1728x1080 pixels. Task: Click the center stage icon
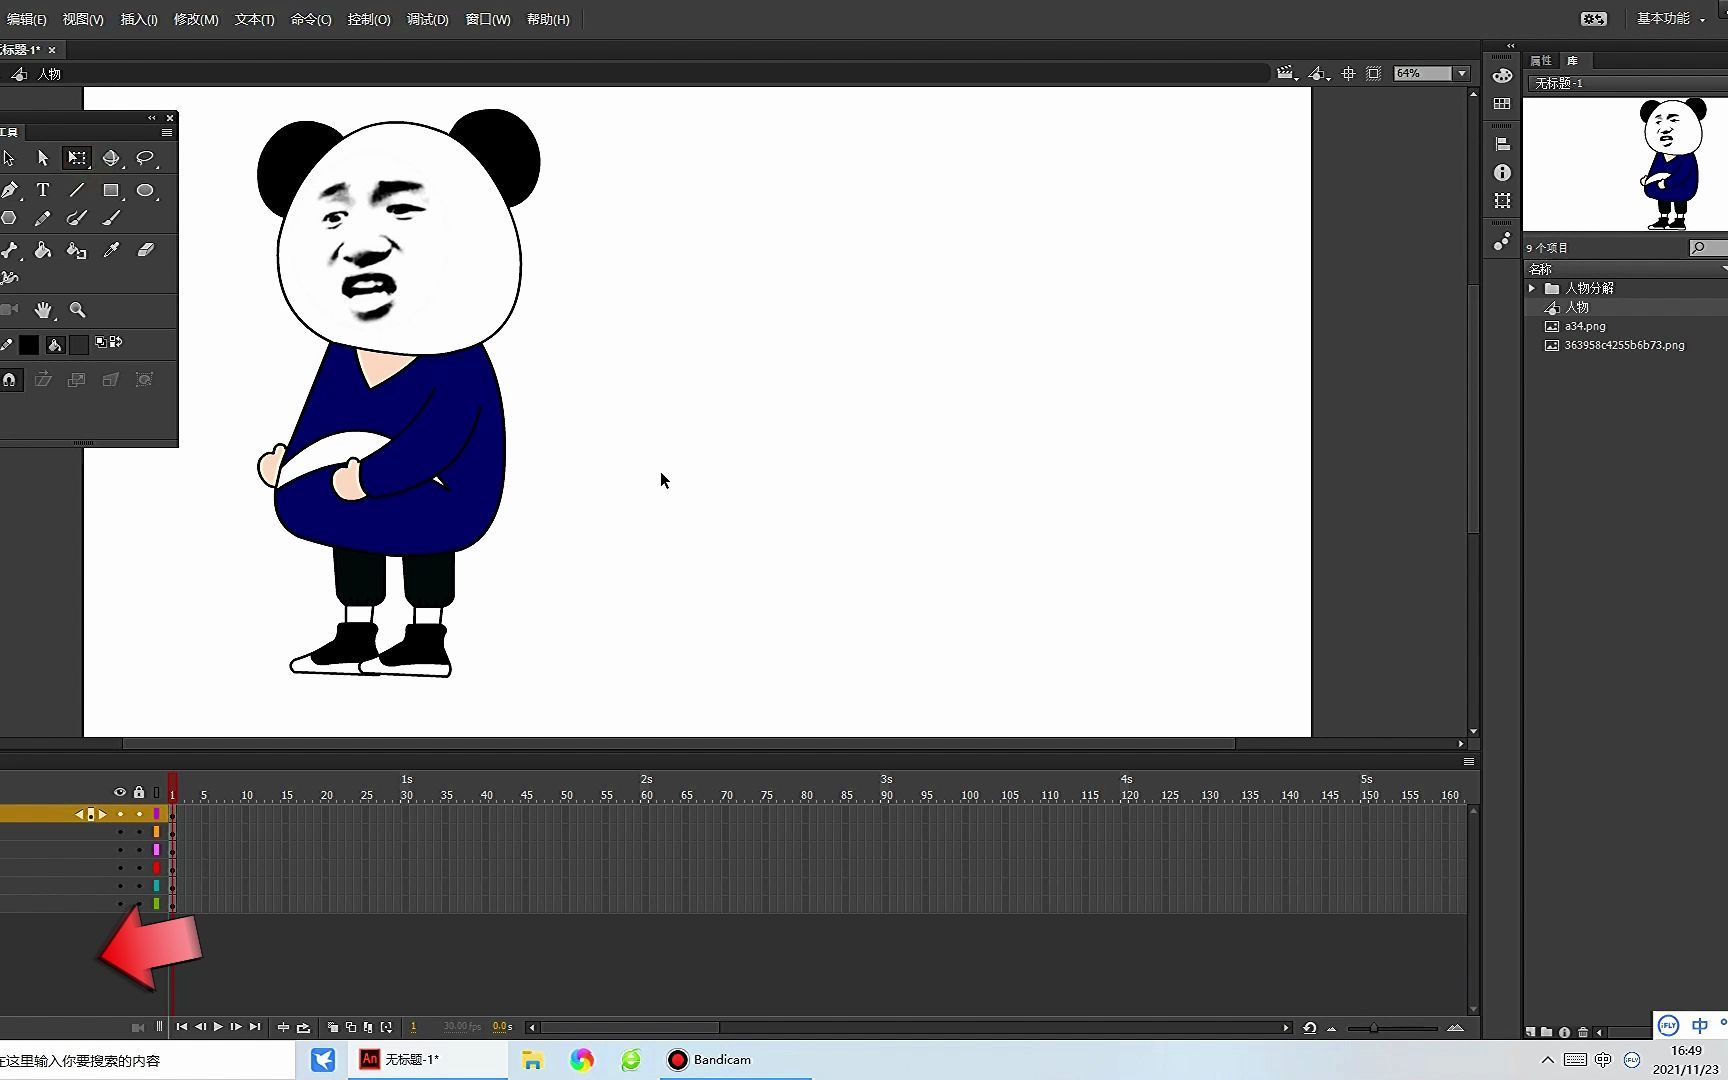pyautogui.click(x=1348, y=74)
